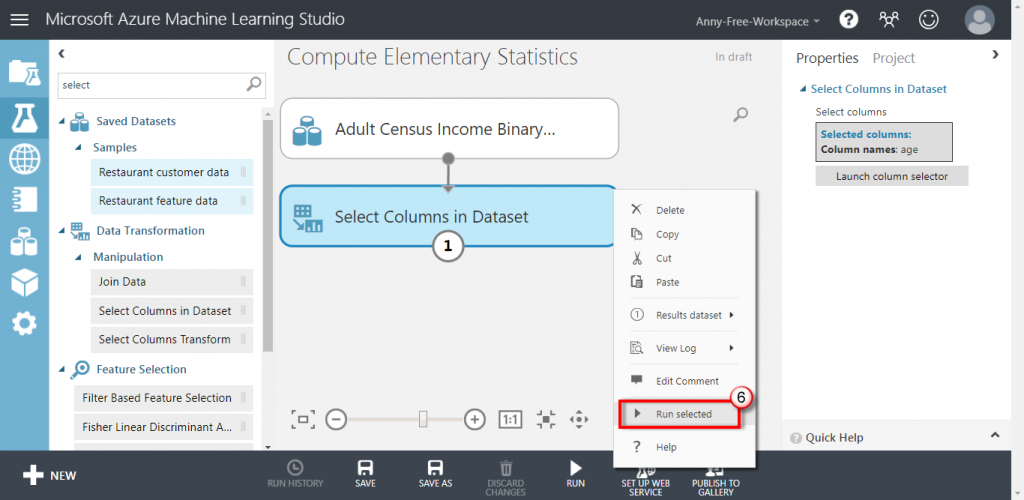The height and width of the screenshot is (500, 1024).
Task: Click Set Up Web Service
Action: (x=645, y=482)
